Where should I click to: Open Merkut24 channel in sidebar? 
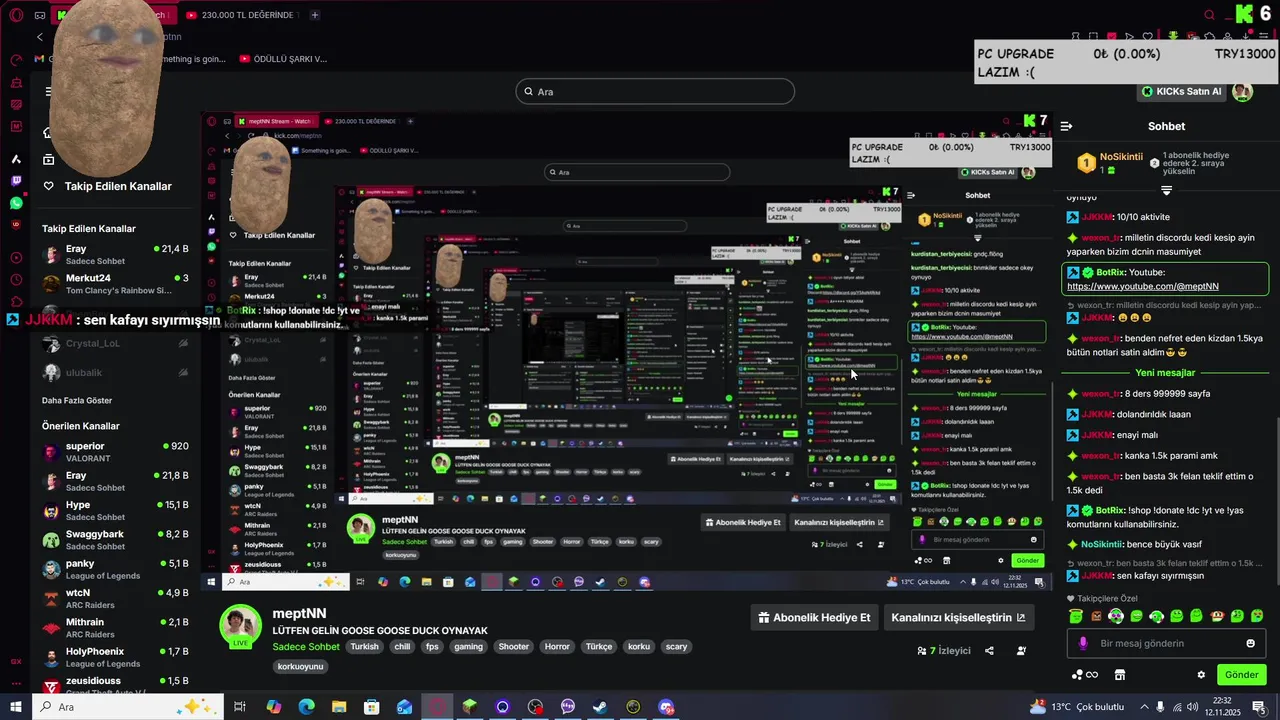pos(115,284)
